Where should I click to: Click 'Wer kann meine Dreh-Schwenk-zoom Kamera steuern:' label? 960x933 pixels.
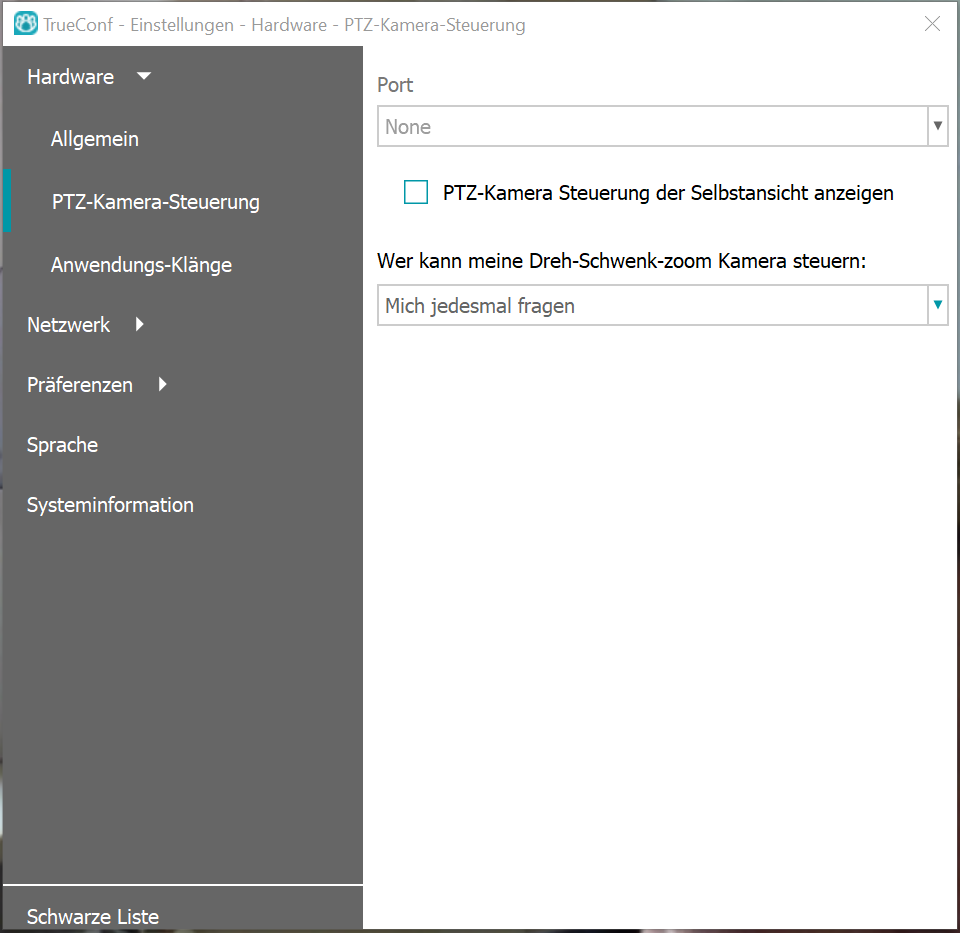point(621,261)
